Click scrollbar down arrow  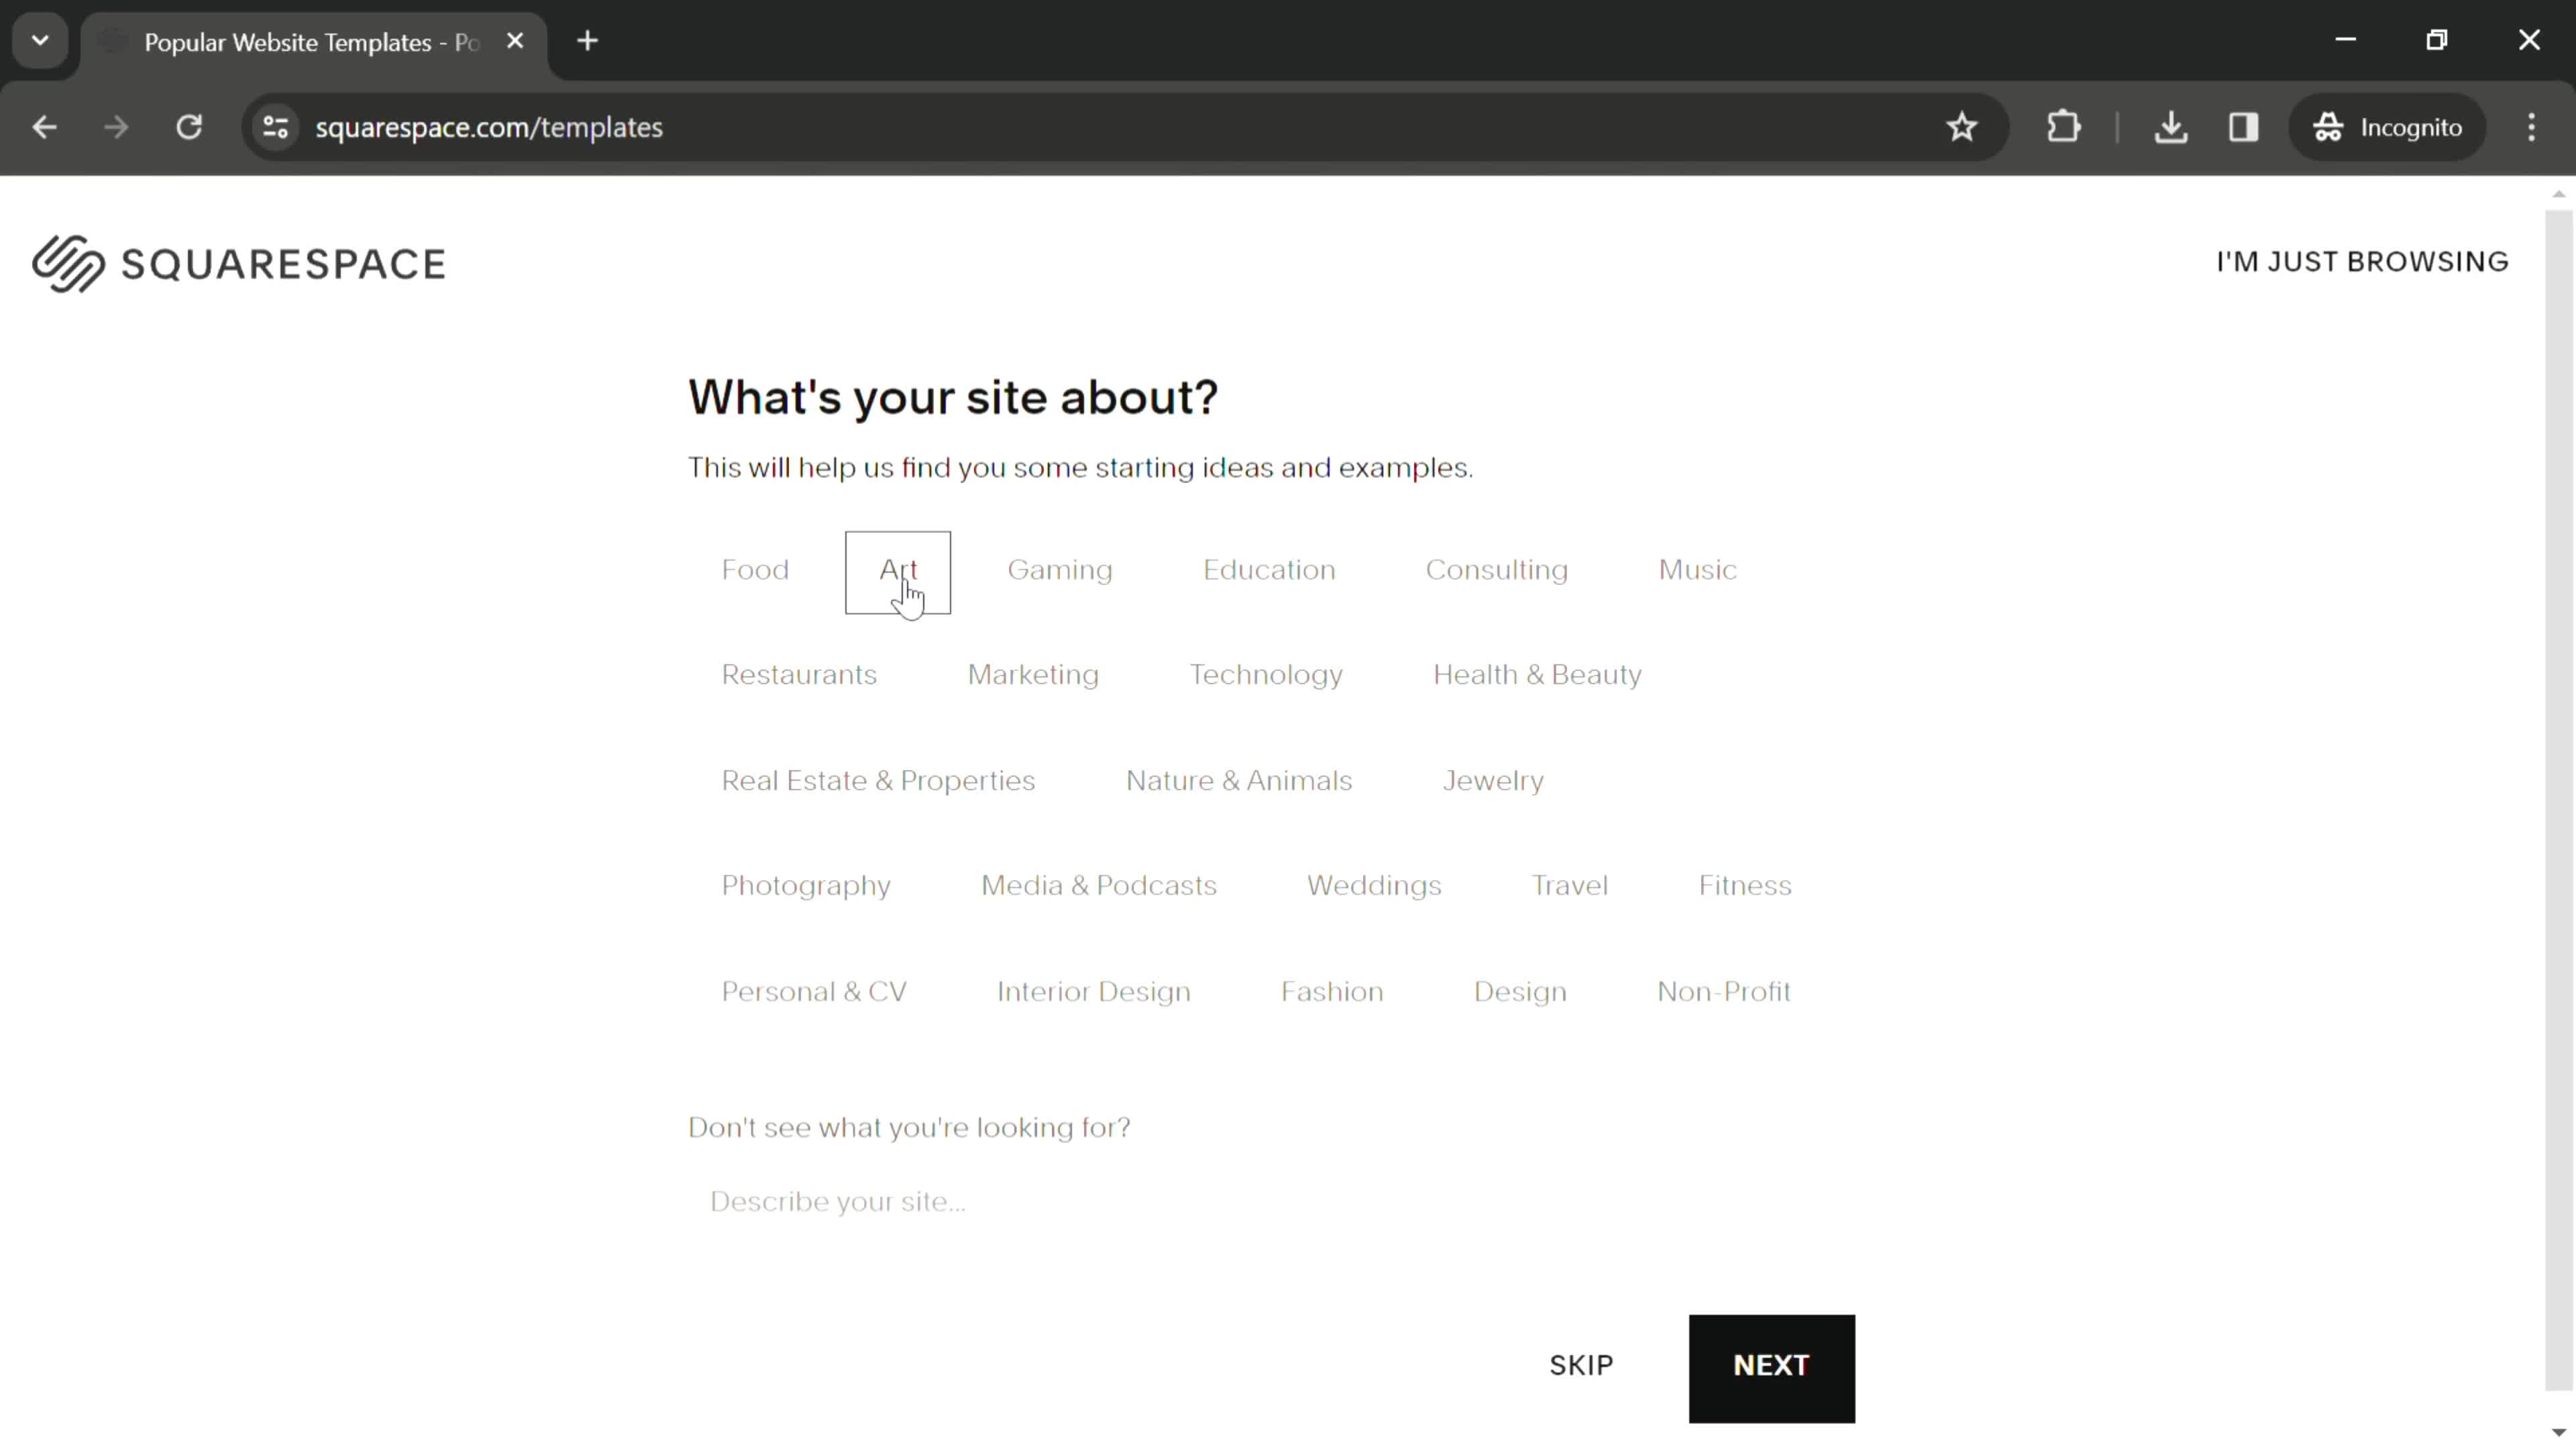[x=2558, y=1433]
